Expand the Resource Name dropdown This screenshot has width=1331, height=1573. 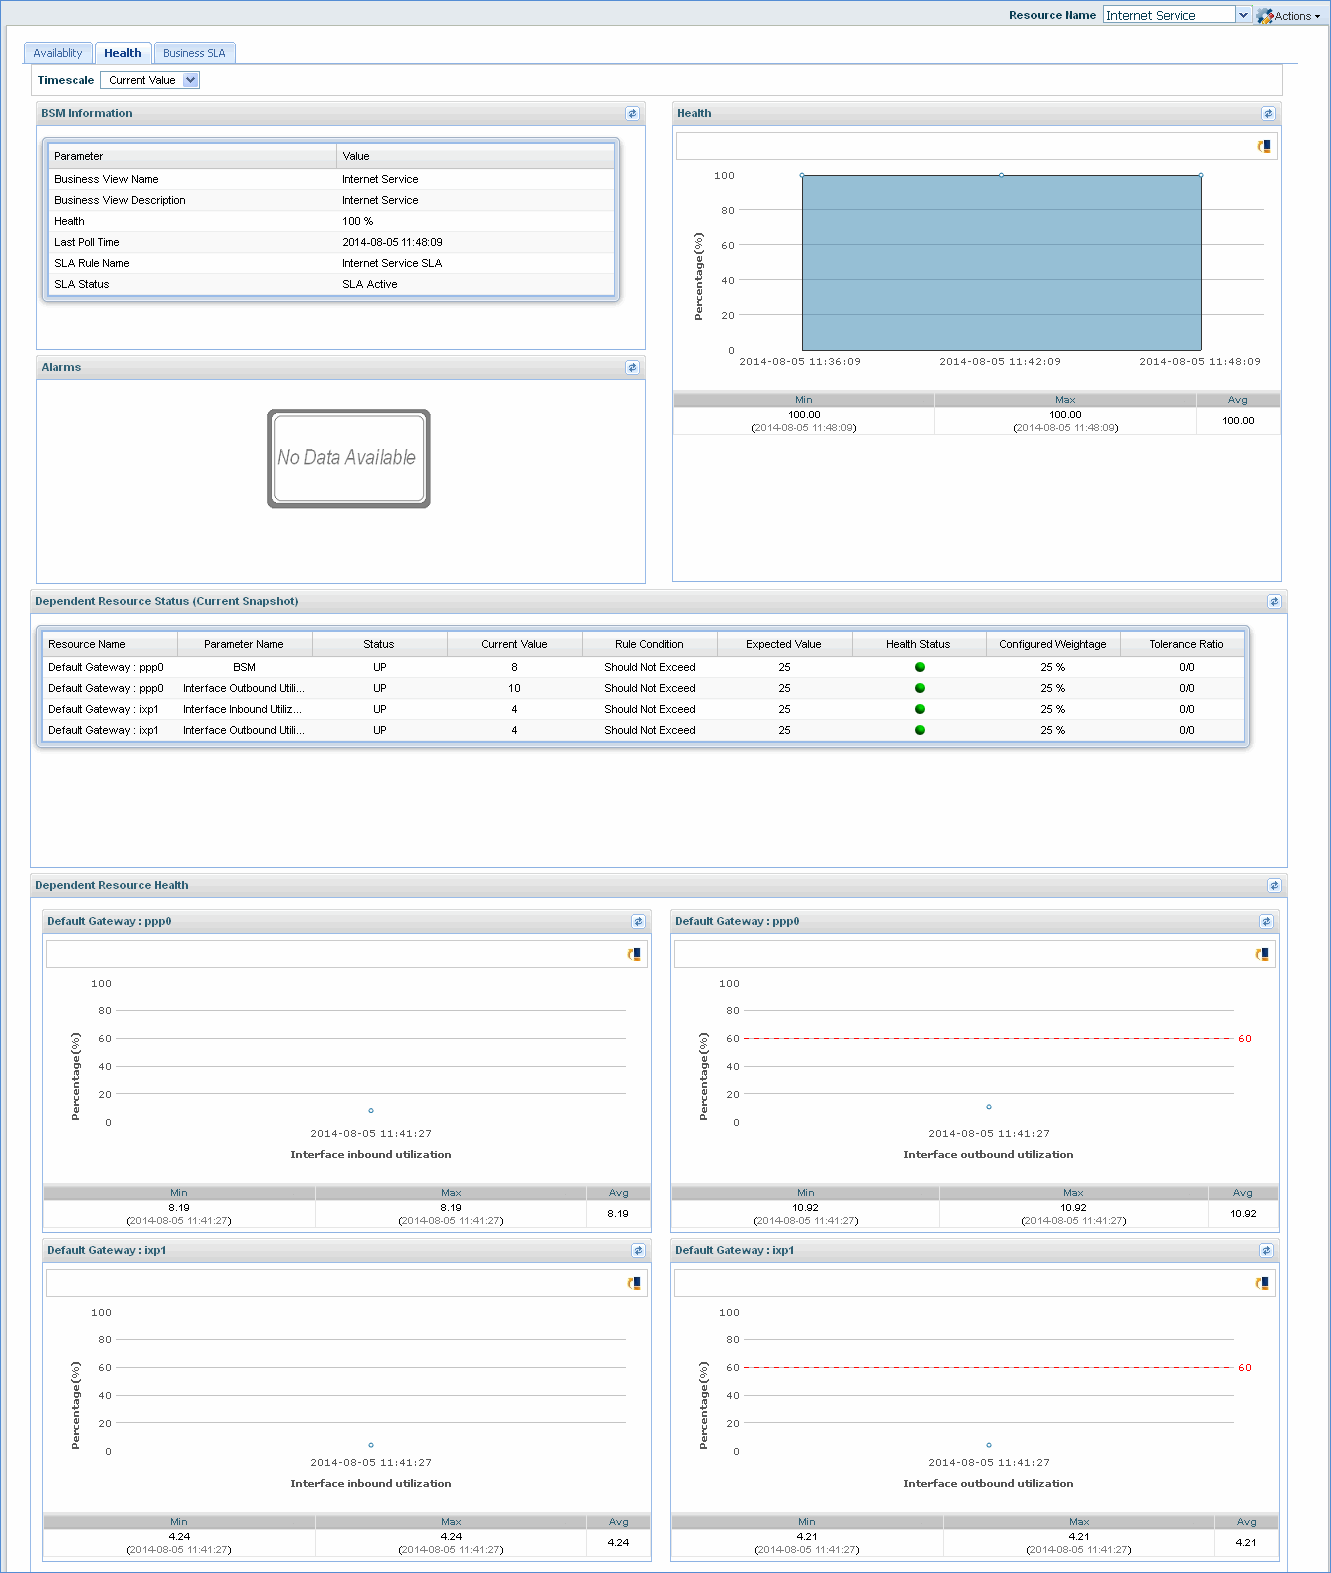click(1243, 15)
